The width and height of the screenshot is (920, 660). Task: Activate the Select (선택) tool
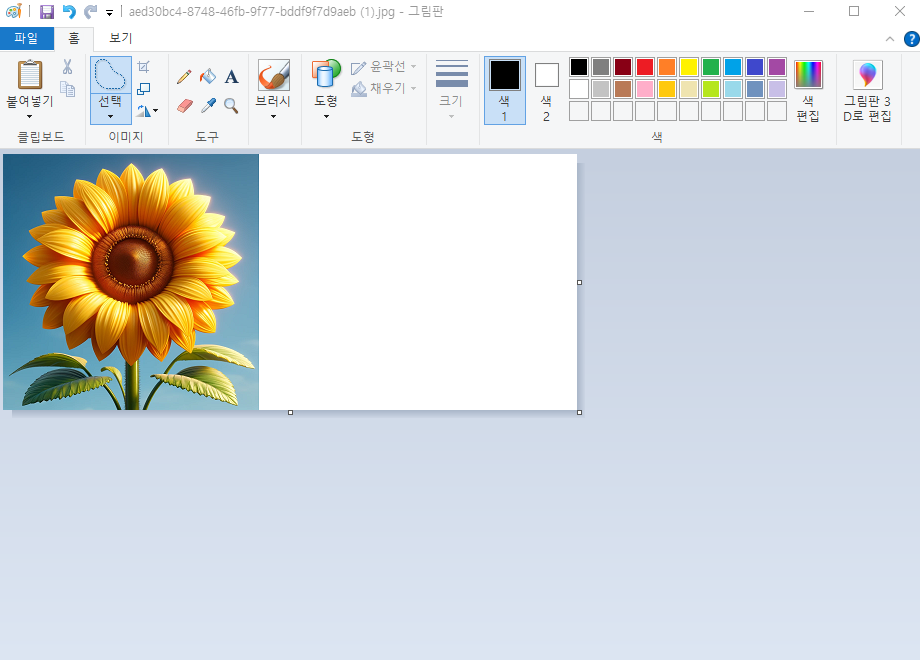click(110, 75)
